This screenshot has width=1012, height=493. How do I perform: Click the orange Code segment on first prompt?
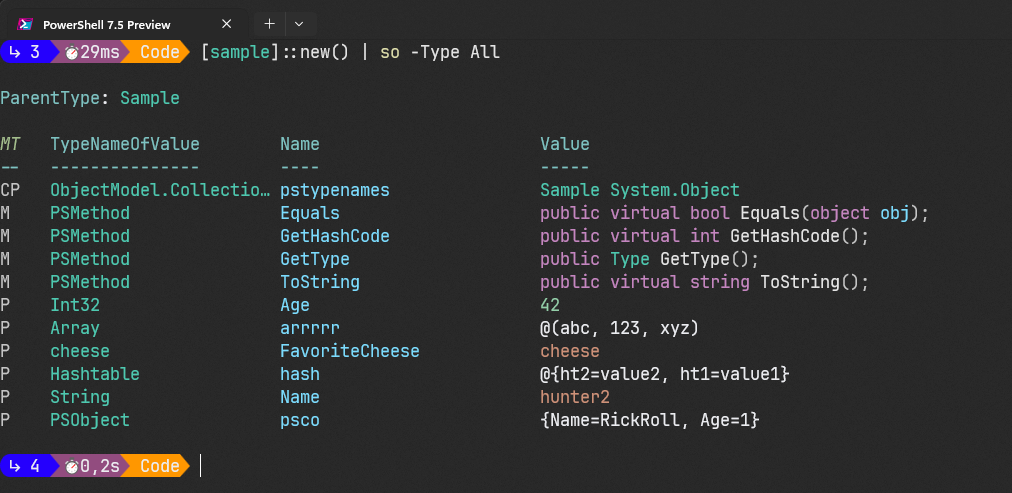pos(160,52)
